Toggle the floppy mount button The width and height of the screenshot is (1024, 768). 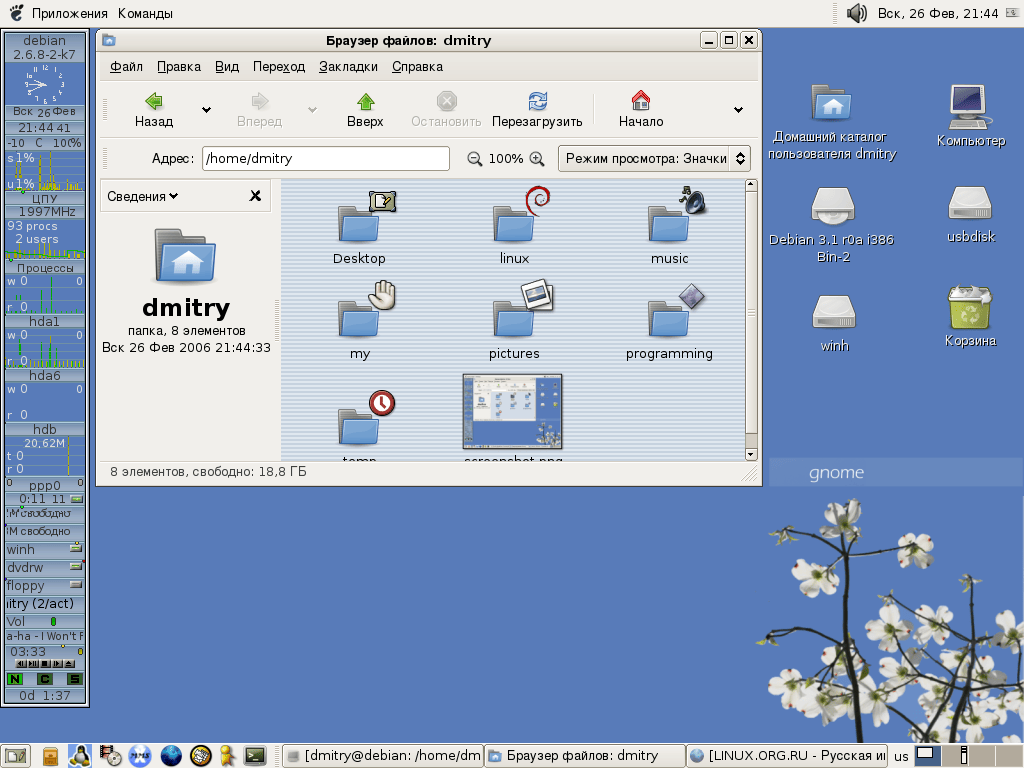(76, 586)
